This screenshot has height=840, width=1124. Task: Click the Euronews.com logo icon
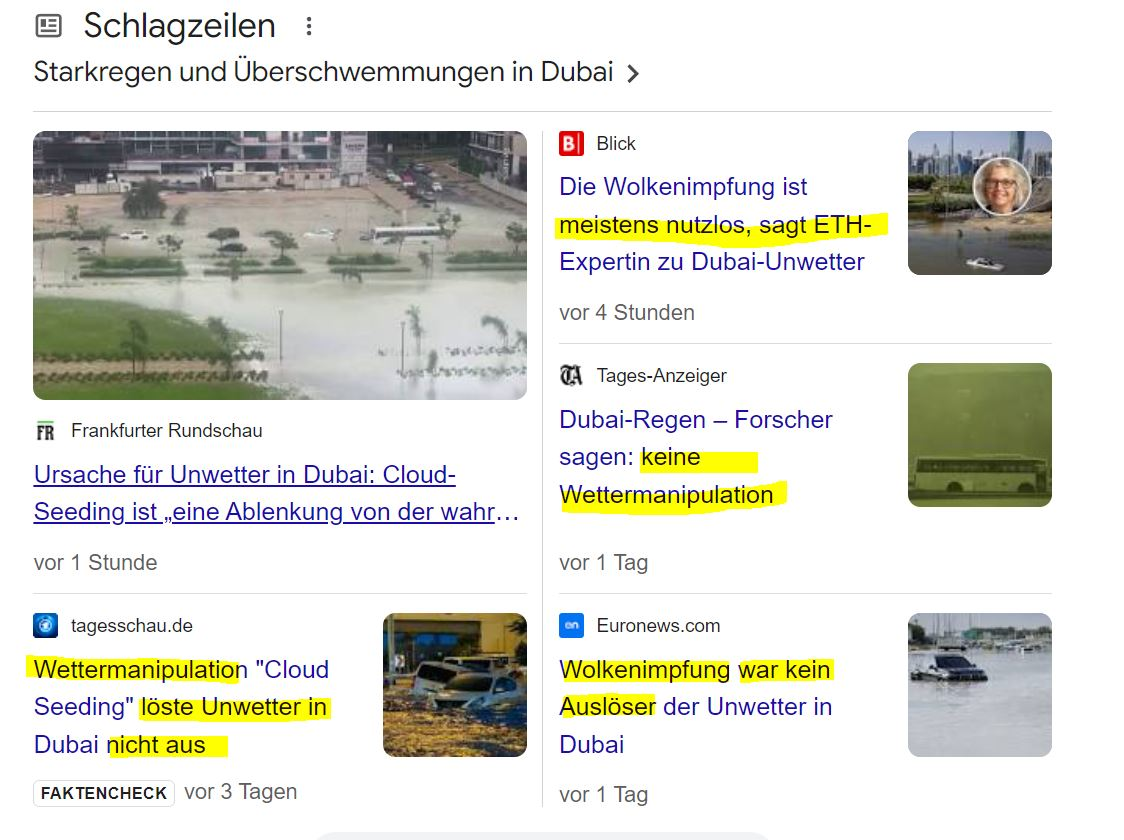tap(571, 626)
